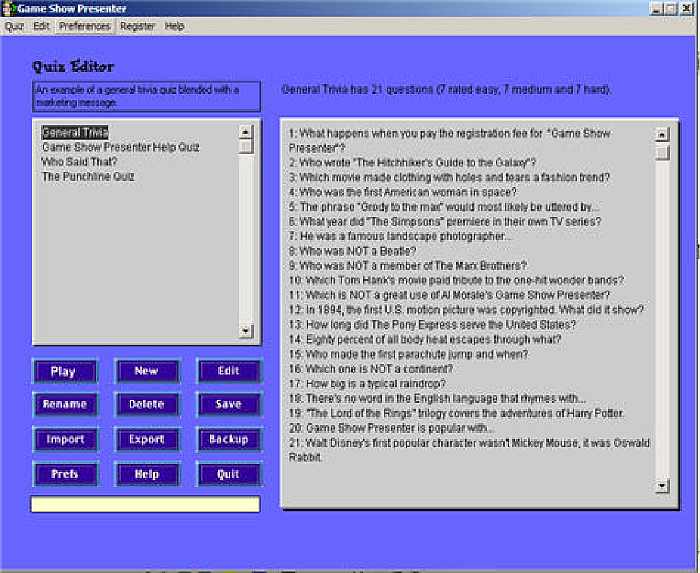Open the Edit menu
The width and height of the screenshot is (700, 573).
[x=41, y=26]
